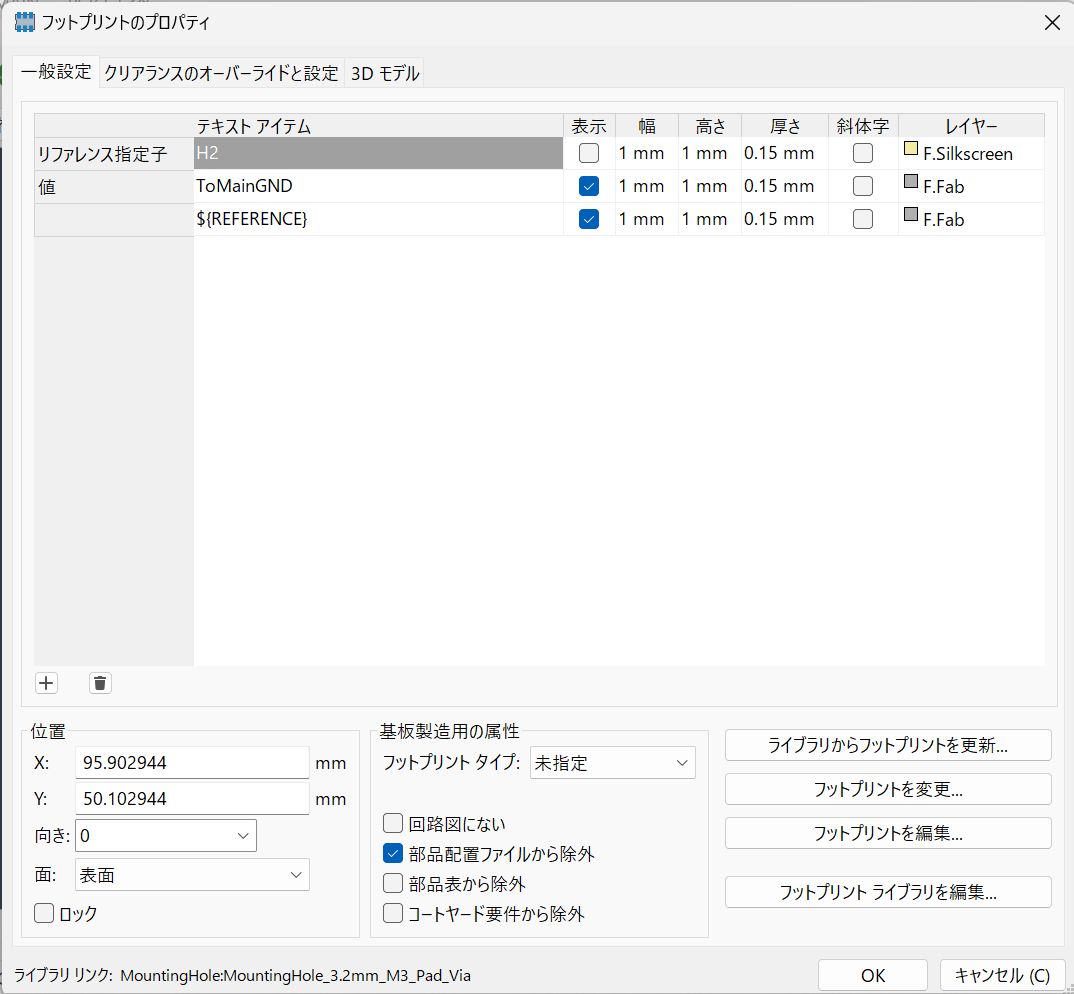Click the X position input field
The height and width of the screenshot is (994, 1074).
click(x=192, y=762)
